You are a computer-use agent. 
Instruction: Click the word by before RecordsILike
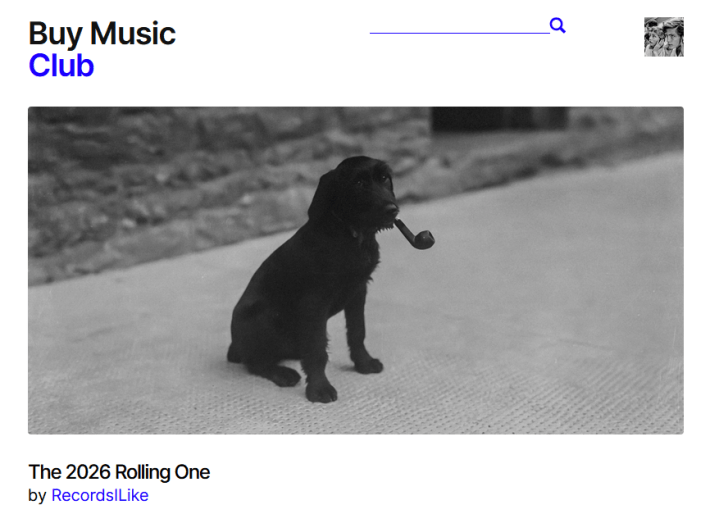point(37,496)
